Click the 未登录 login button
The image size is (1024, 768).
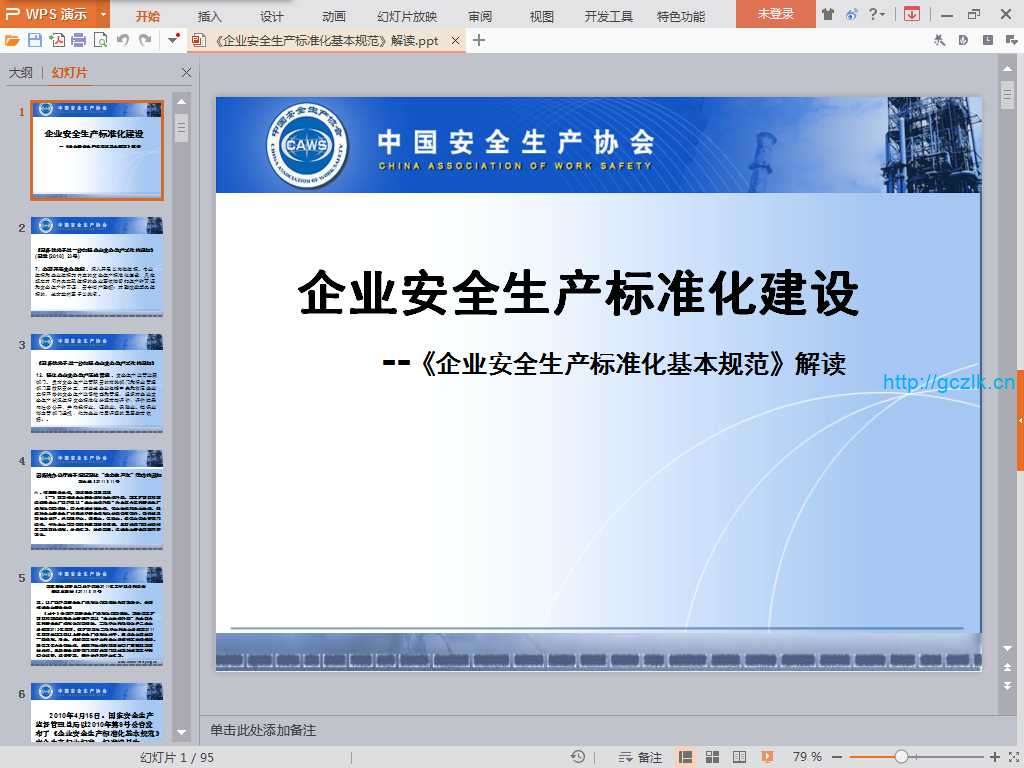775,14
